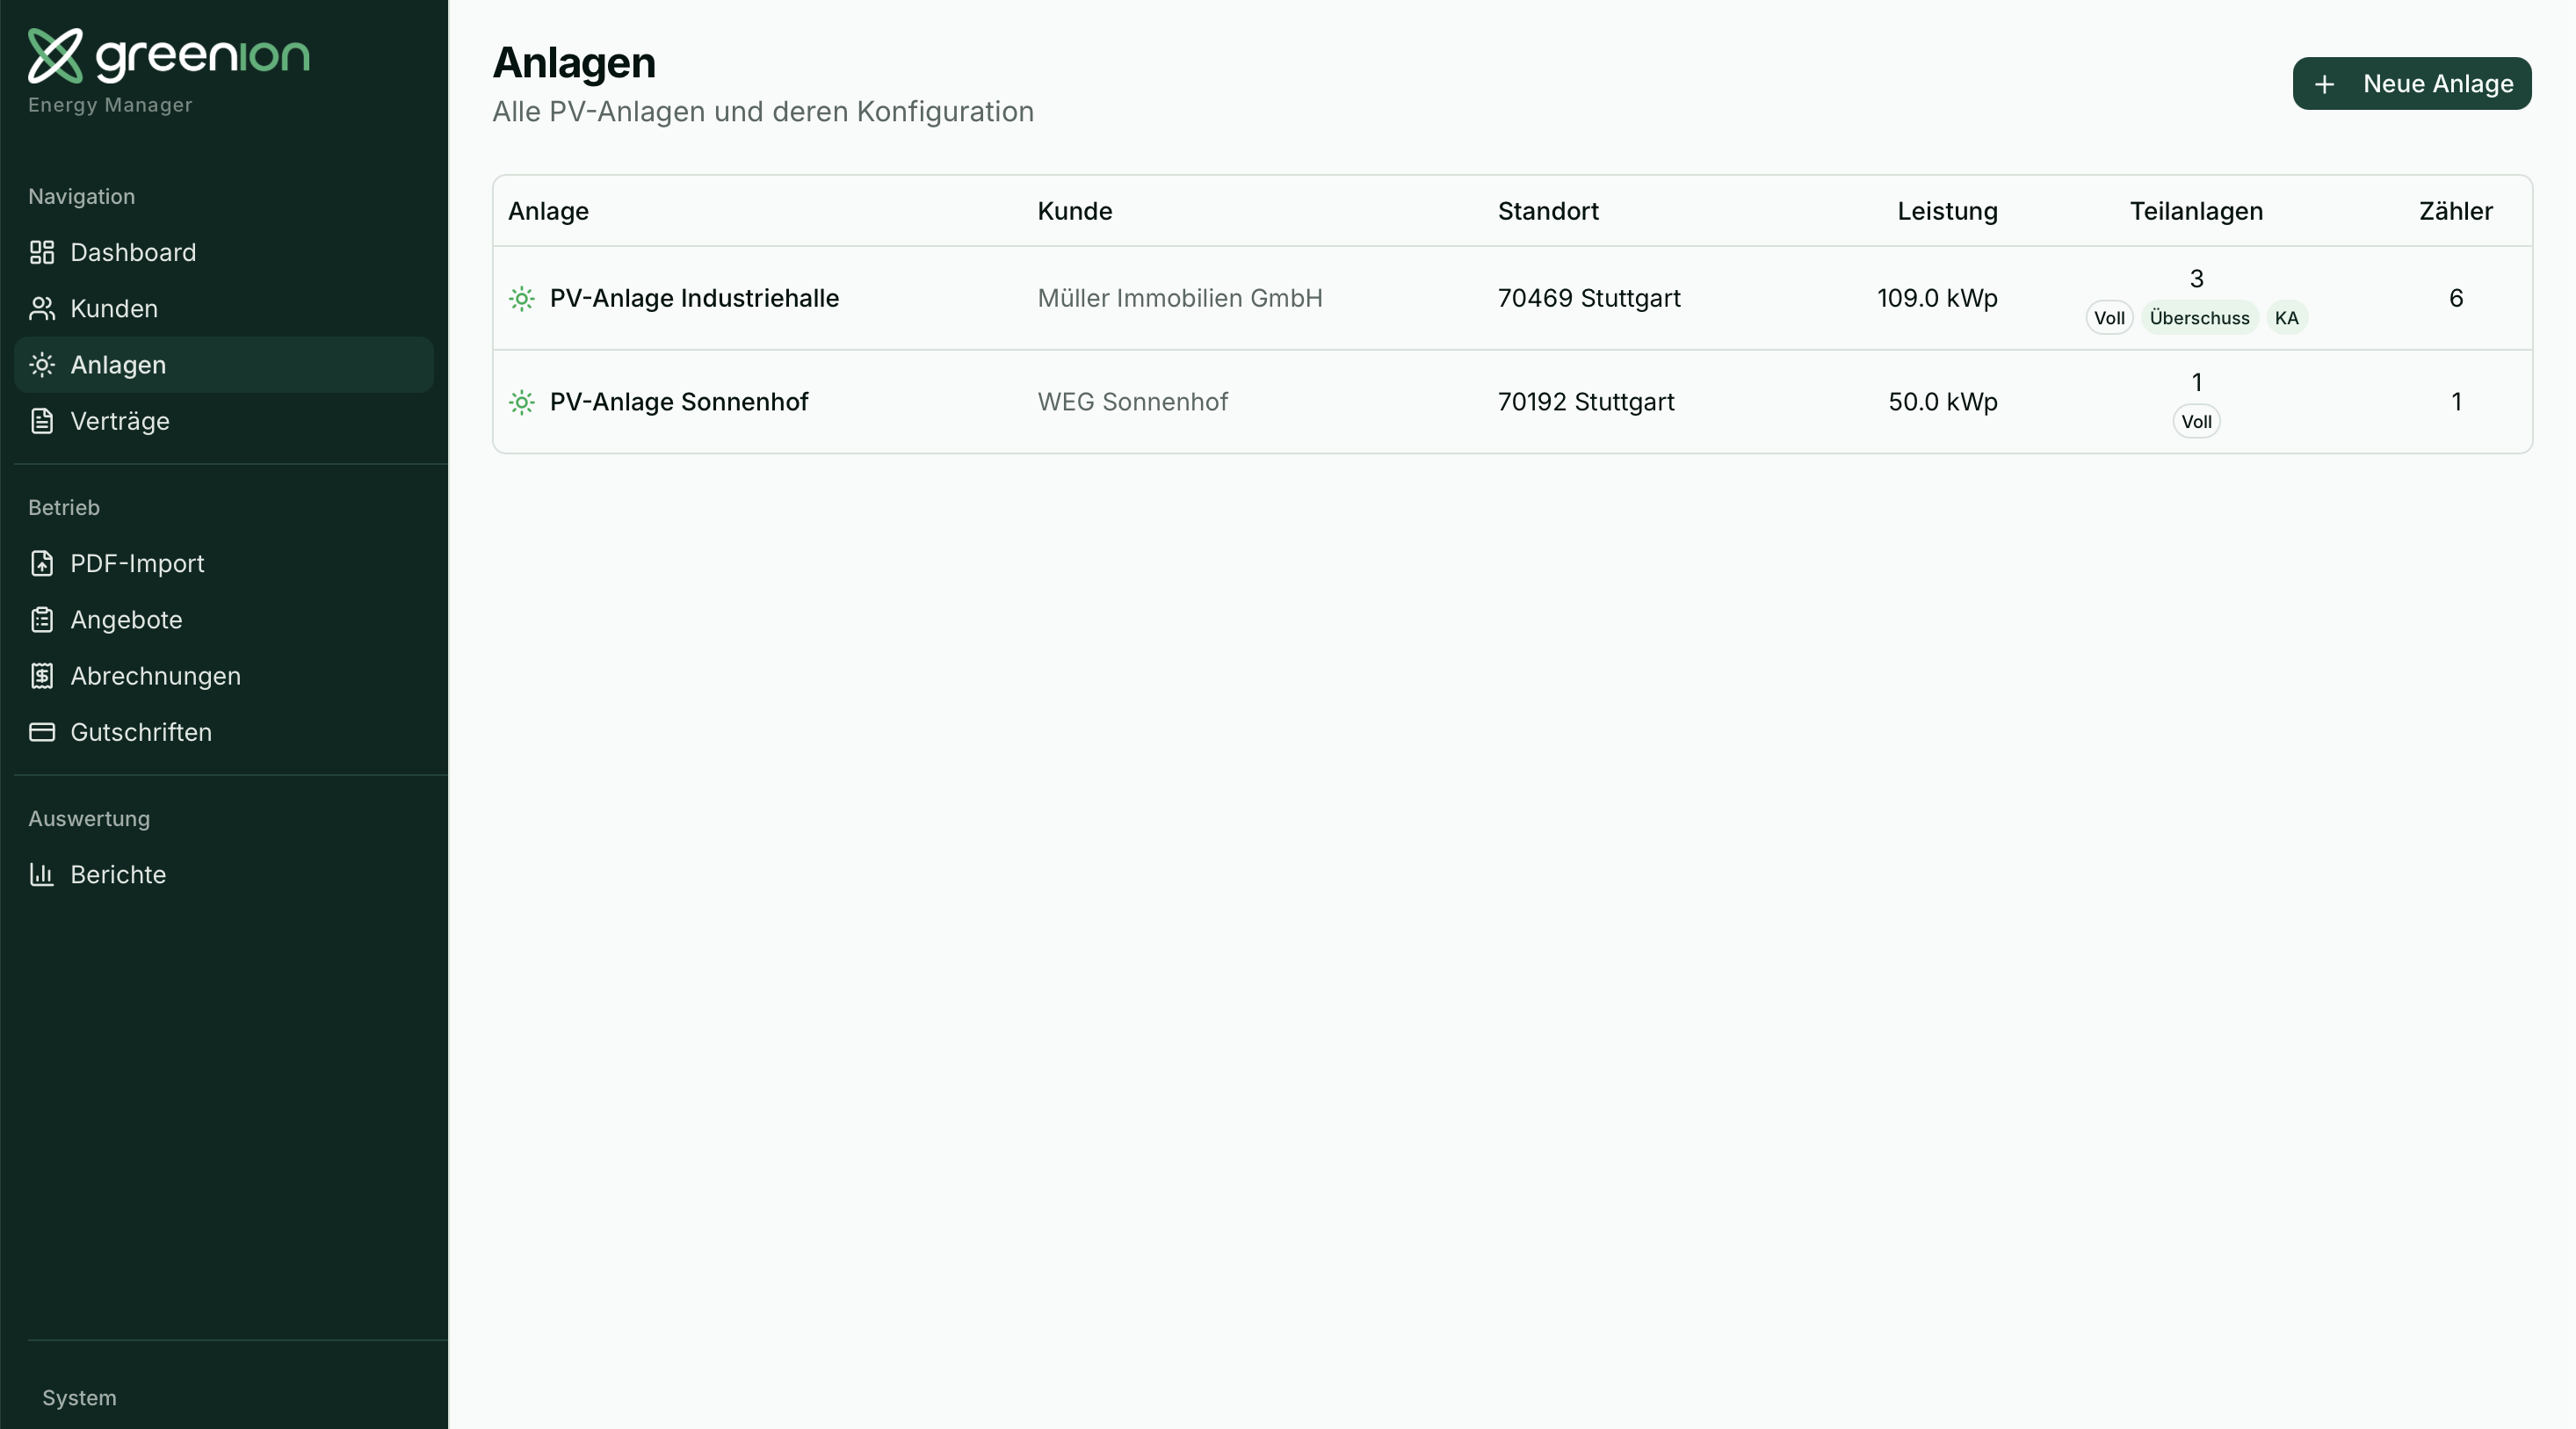Click the Berichte chart icon
The width and height of the screenshot is (2576, 1429).
42,874
